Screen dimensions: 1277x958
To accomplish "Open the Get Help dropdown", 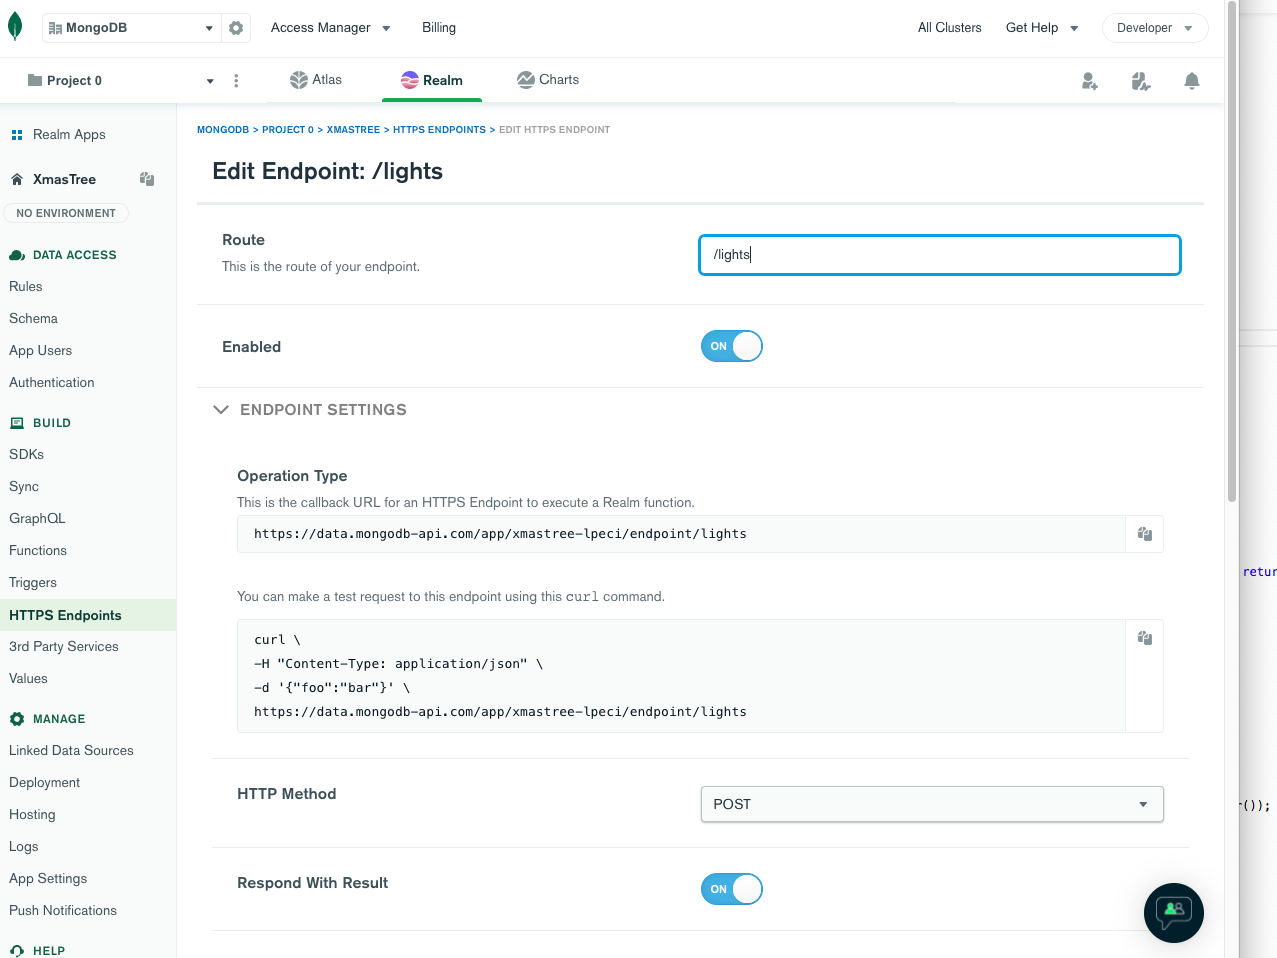I will (x=1042, y=28).
